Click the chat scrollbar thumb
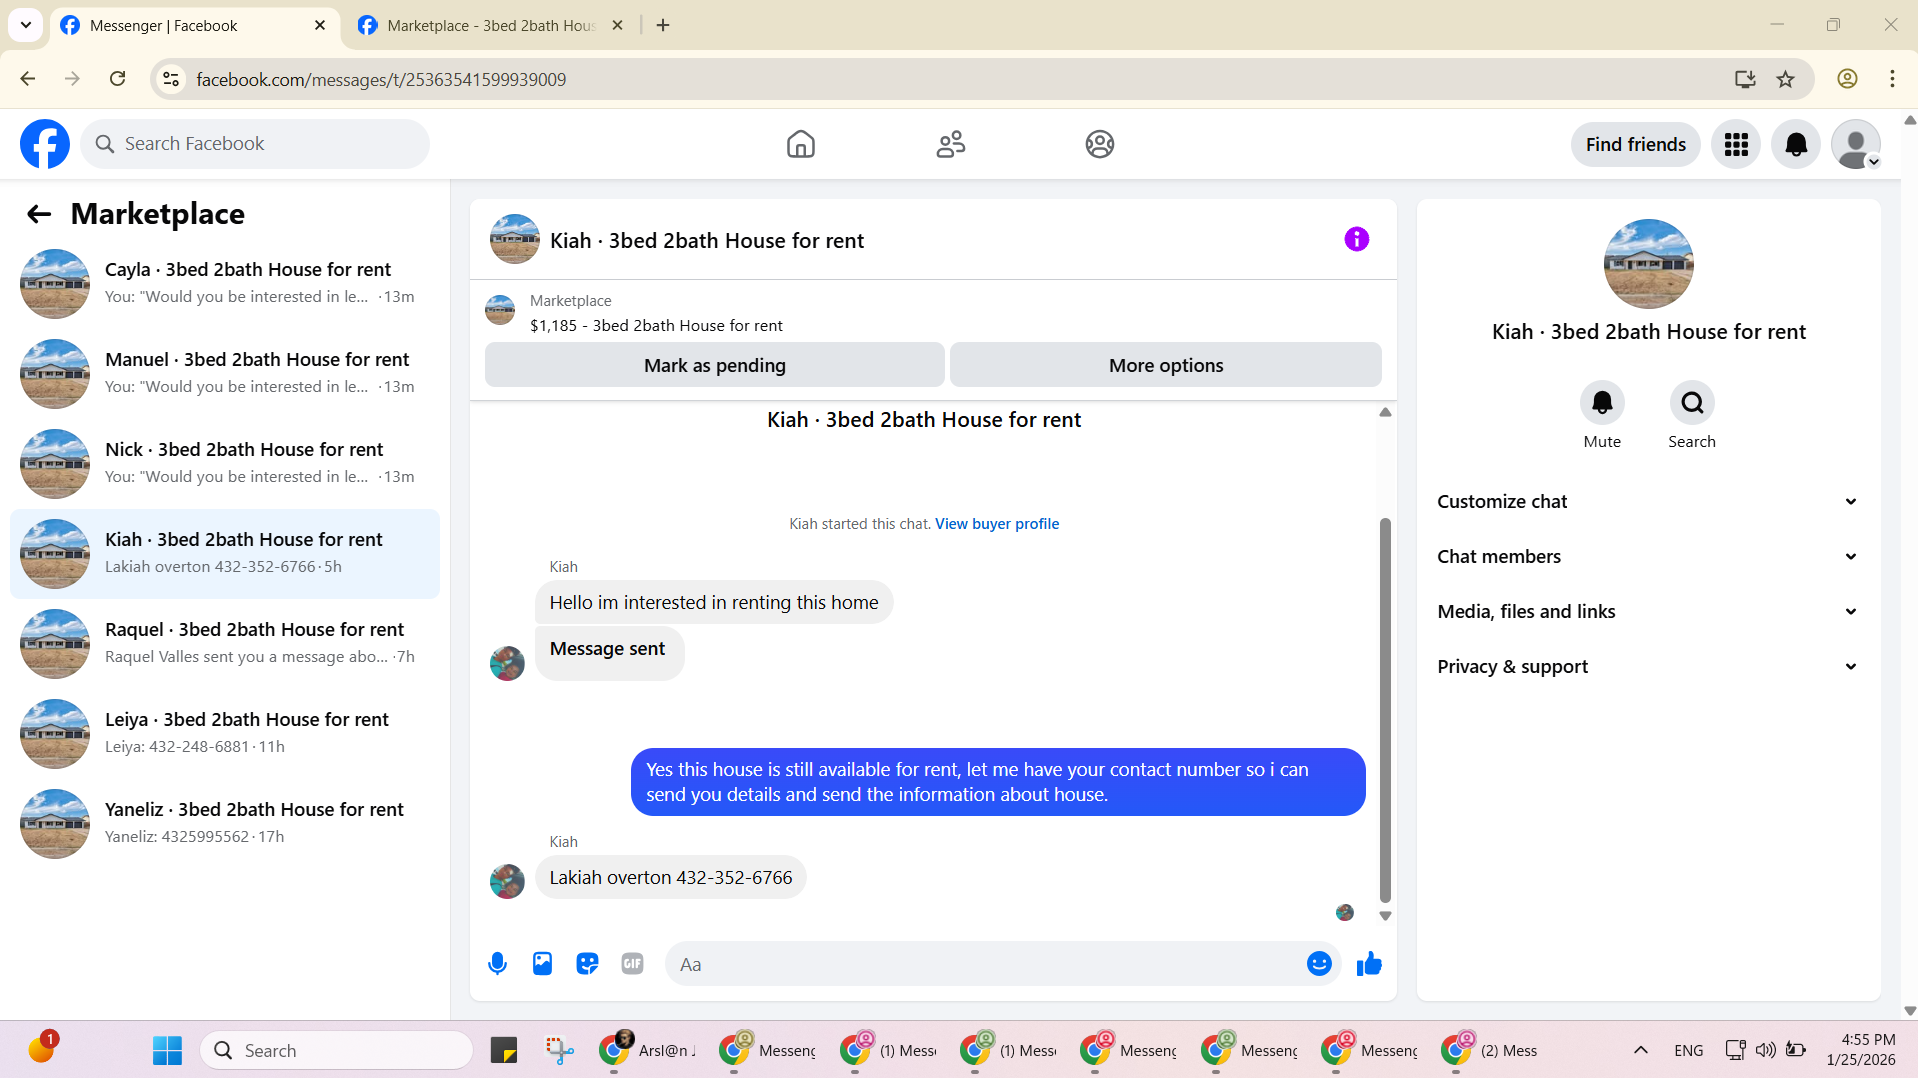The width and height of the screenshot is (1918, 1078). point(1385,710)
